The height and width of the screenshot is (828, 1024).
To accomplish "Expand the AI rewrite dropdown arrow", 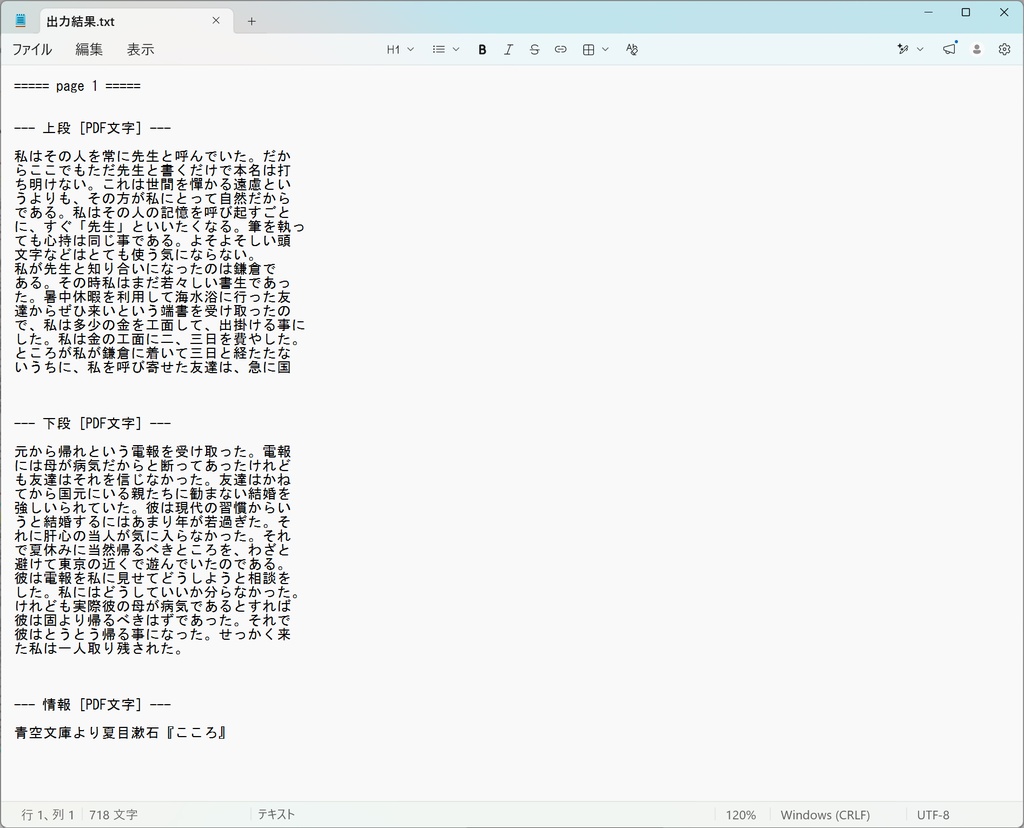I will tap(920, 50).
